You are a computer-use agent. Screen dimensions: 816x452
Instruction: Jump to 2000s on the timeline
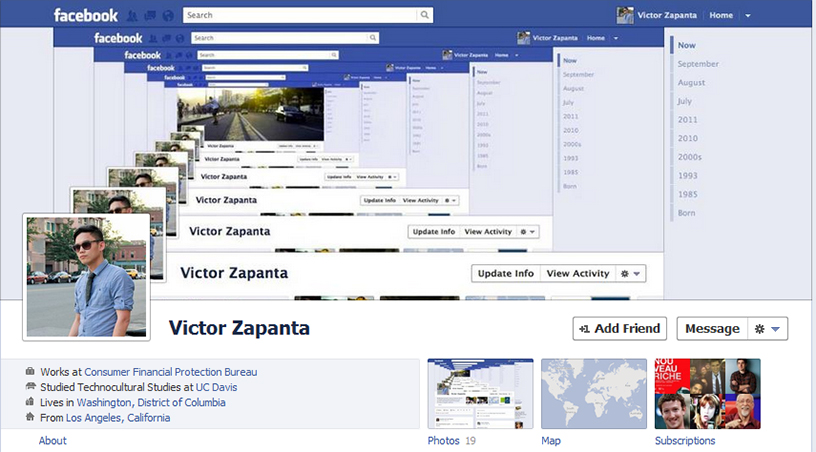(x=690, y=157)
